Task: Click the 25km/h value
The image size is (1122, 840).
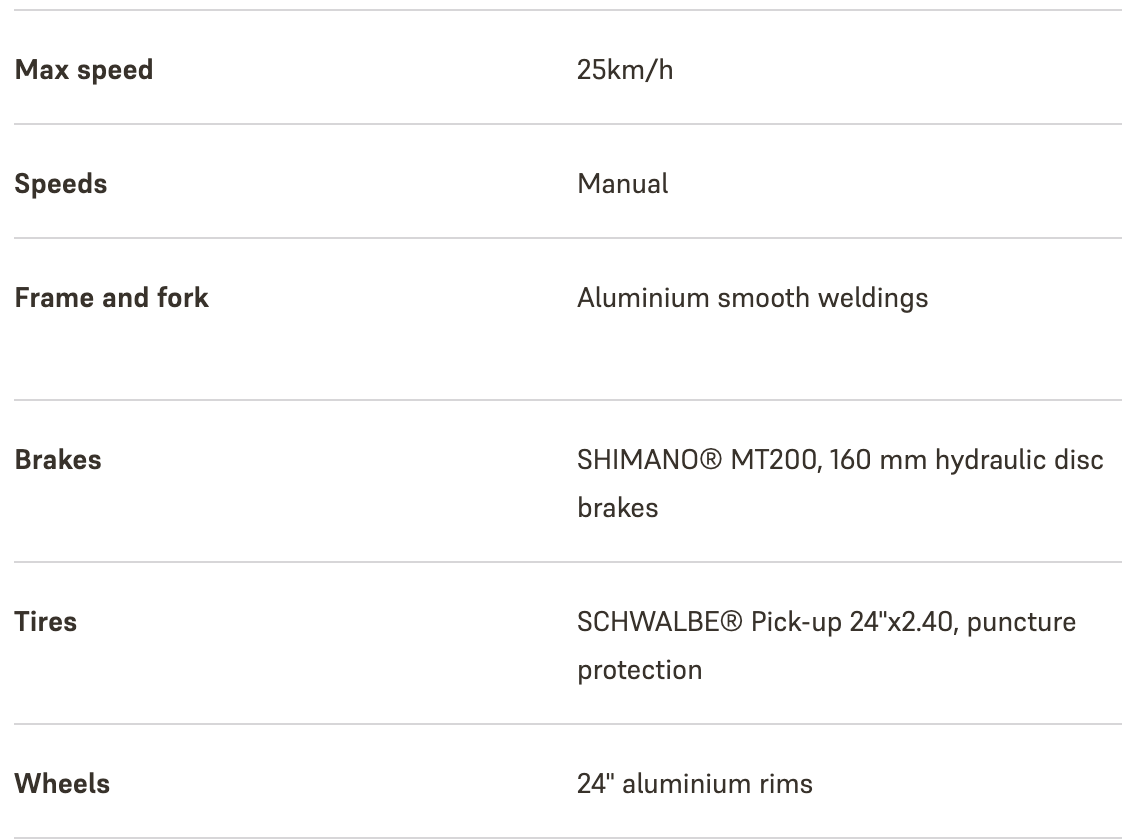Action: coord(625,70)
